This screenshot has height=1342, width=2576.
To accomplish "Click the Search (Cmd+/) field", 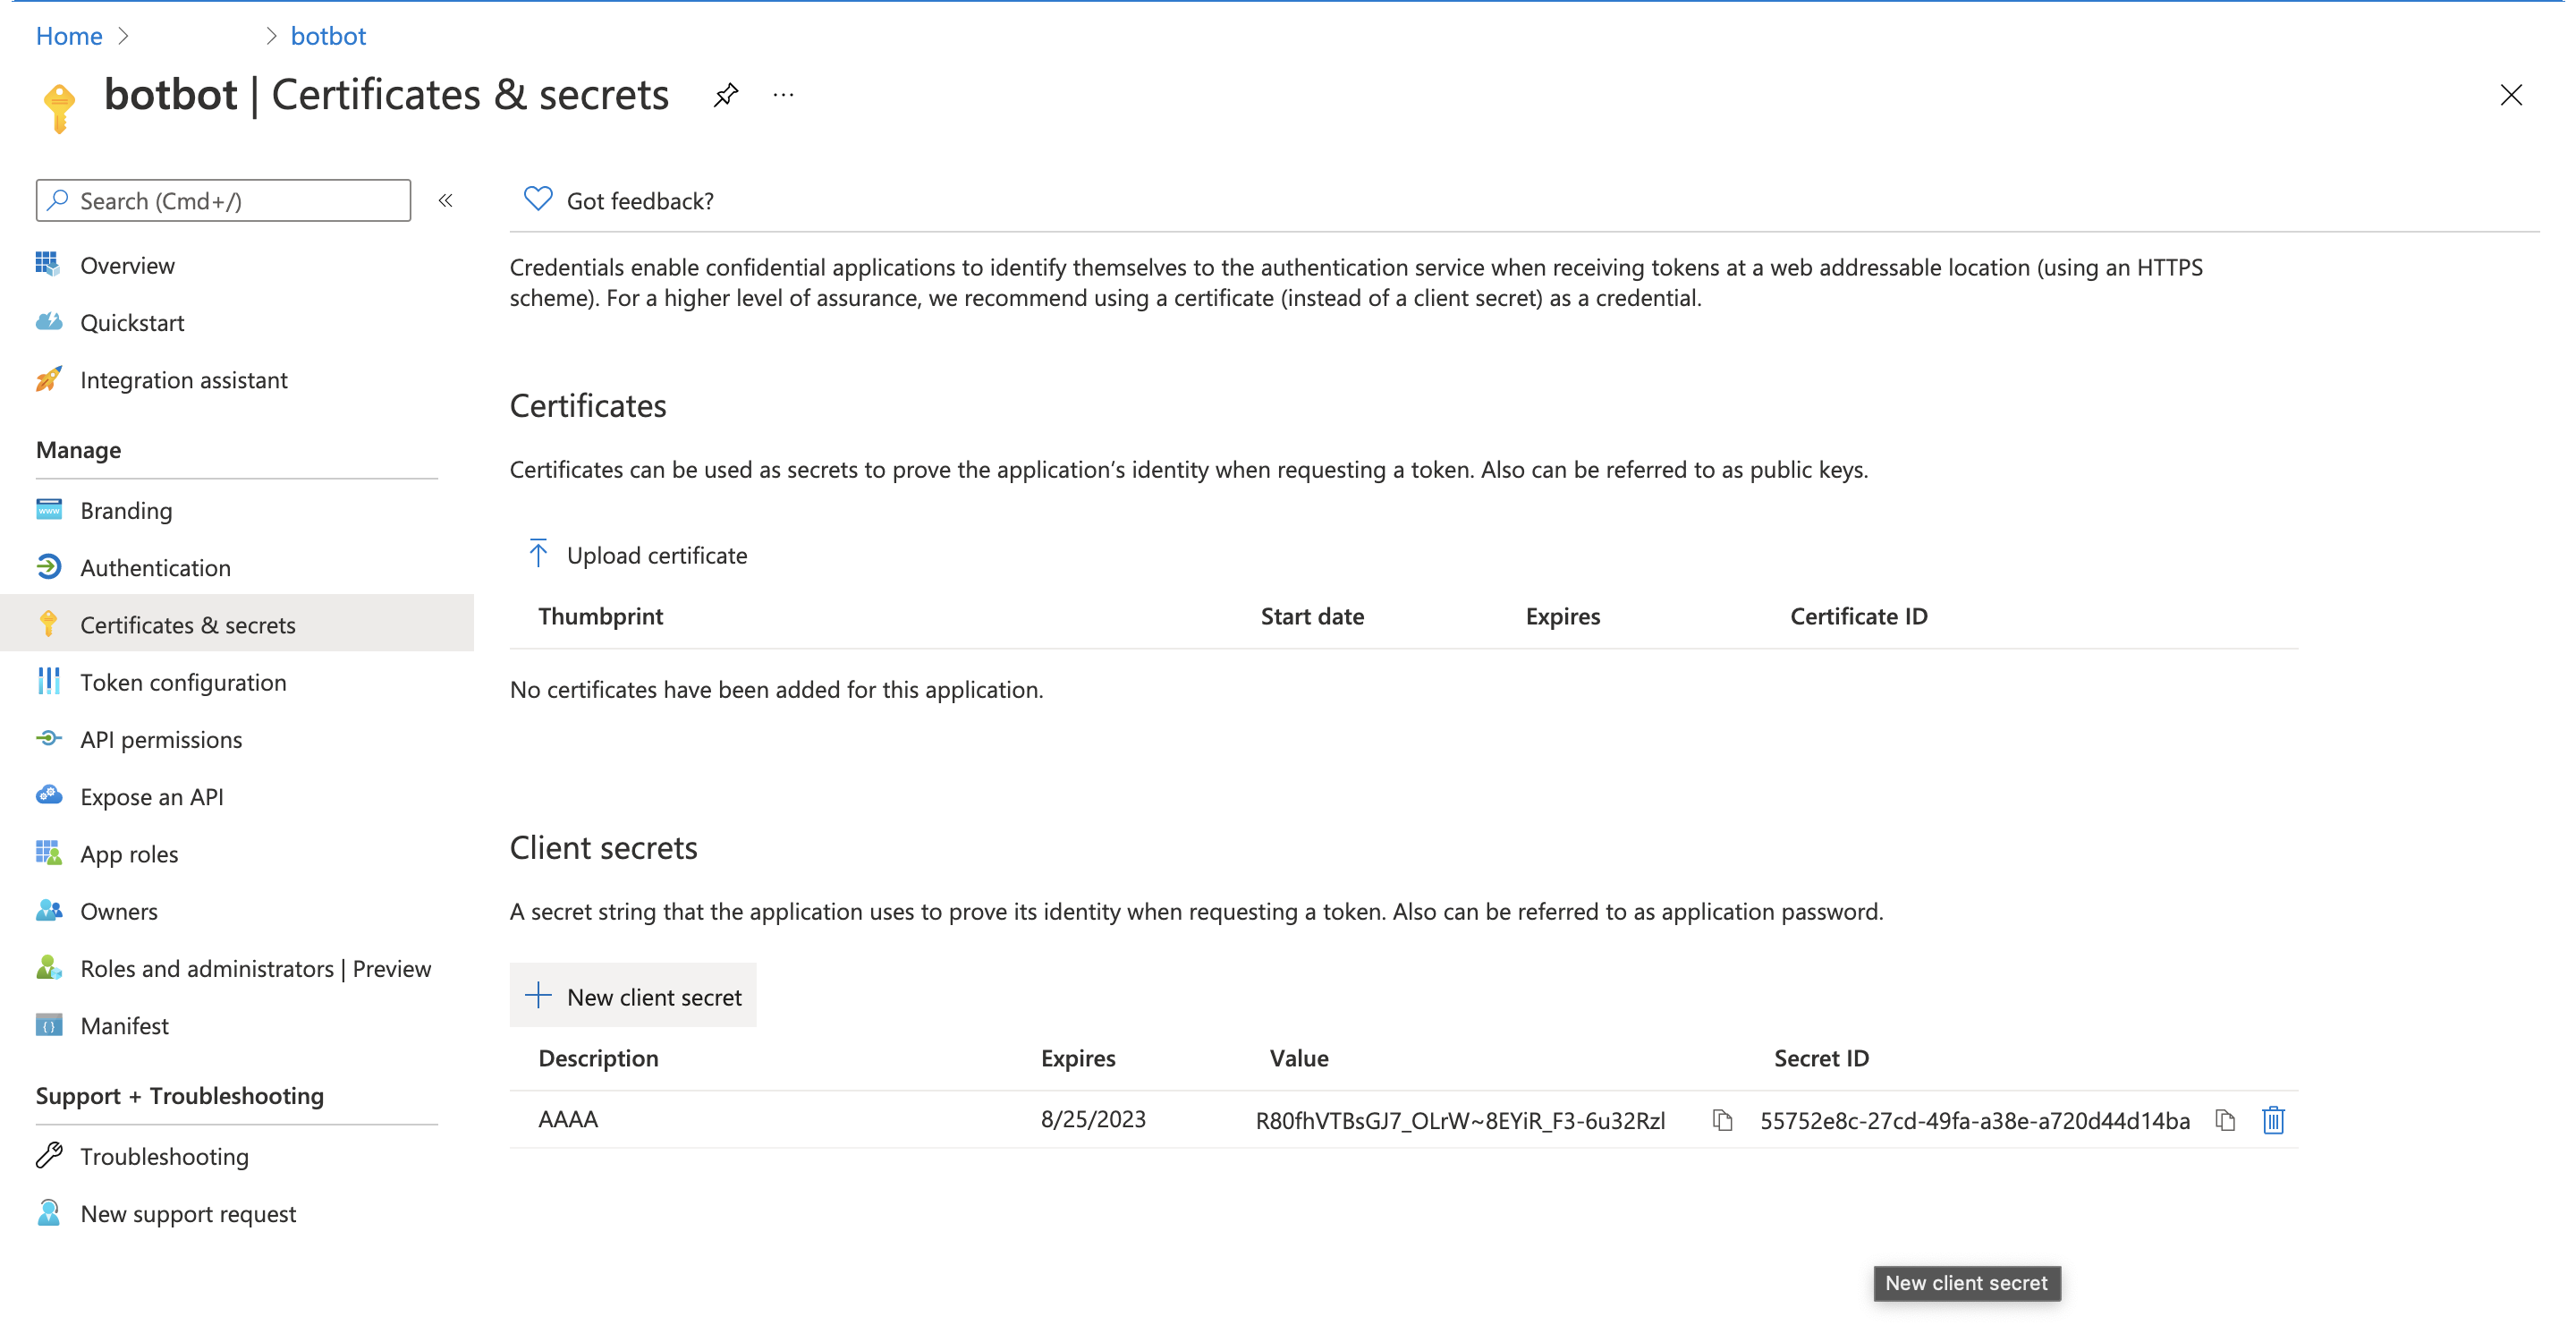I will [223, 201].
